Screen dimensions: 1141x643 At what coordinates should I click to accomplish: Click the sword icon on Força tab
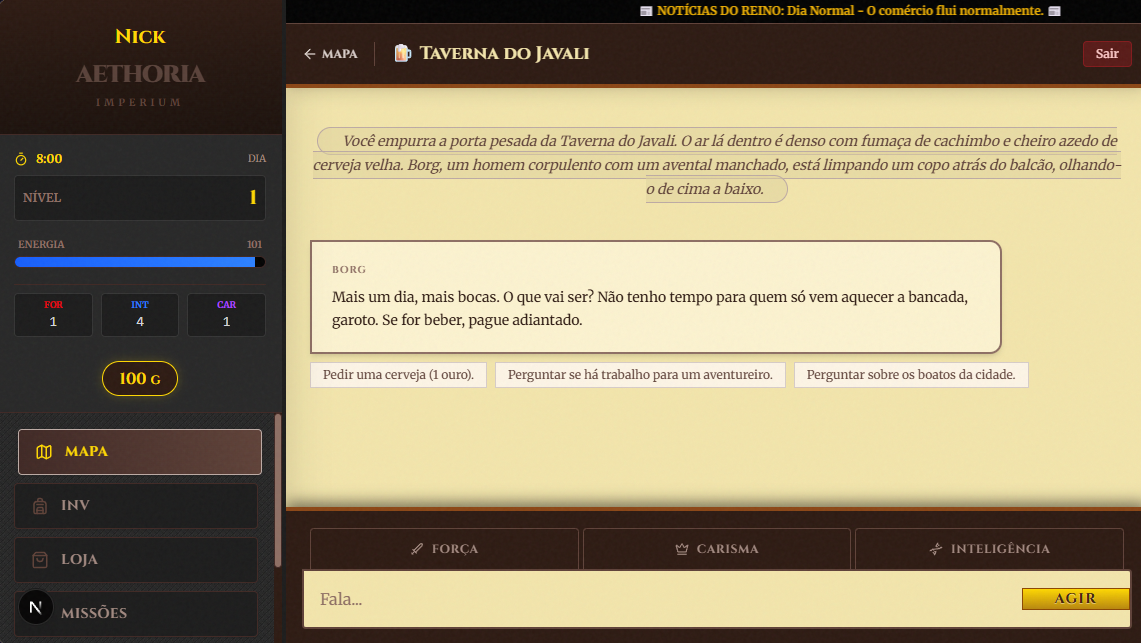pyautogui.click(x=417, y=549)
